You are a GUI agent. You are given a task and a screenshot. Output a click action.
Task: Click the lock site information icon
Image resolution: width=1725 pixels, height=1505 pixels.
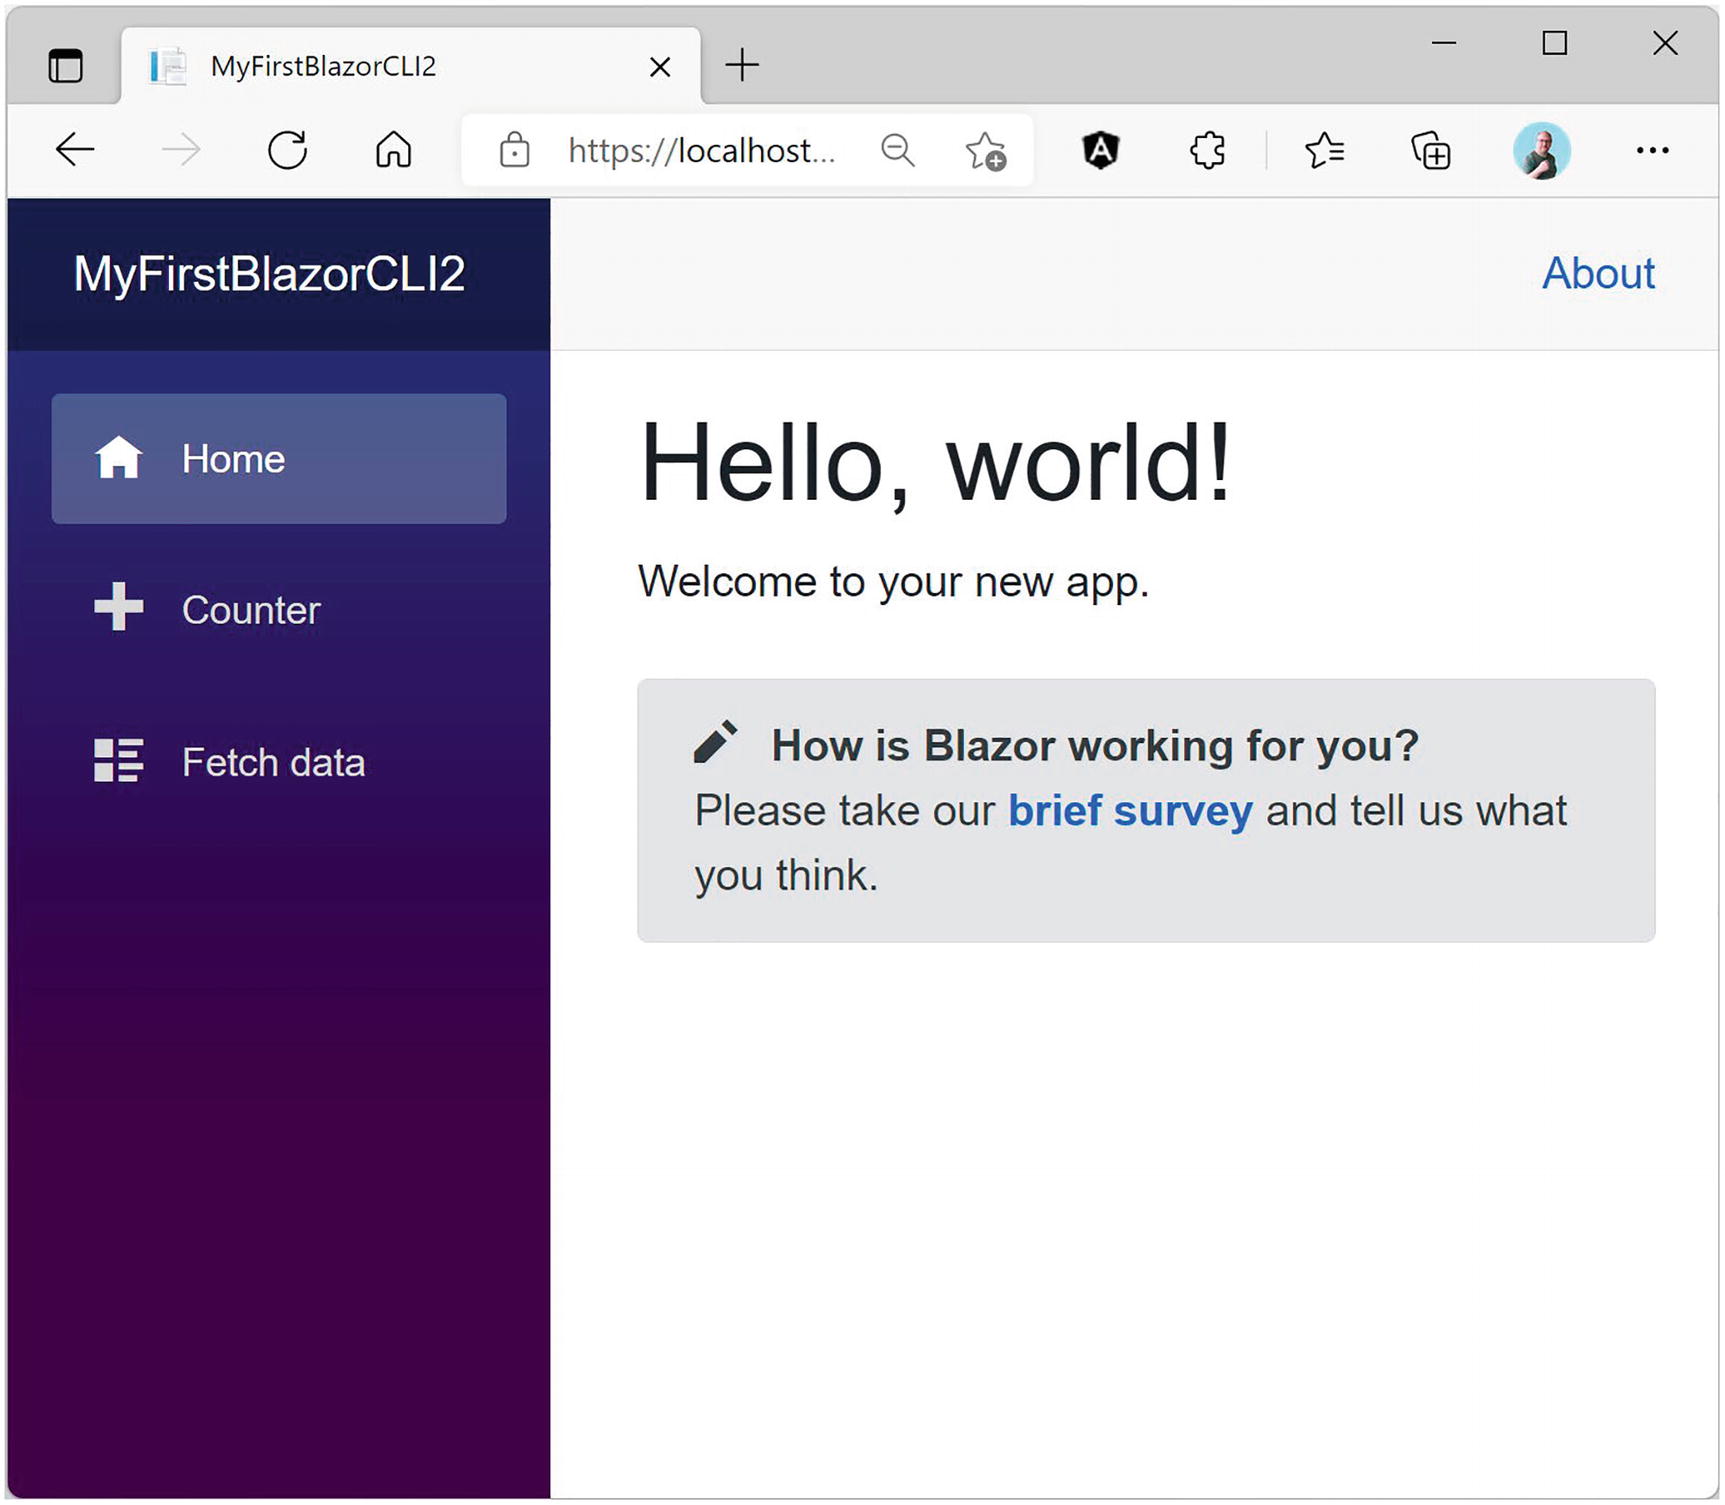click(514, 151)
